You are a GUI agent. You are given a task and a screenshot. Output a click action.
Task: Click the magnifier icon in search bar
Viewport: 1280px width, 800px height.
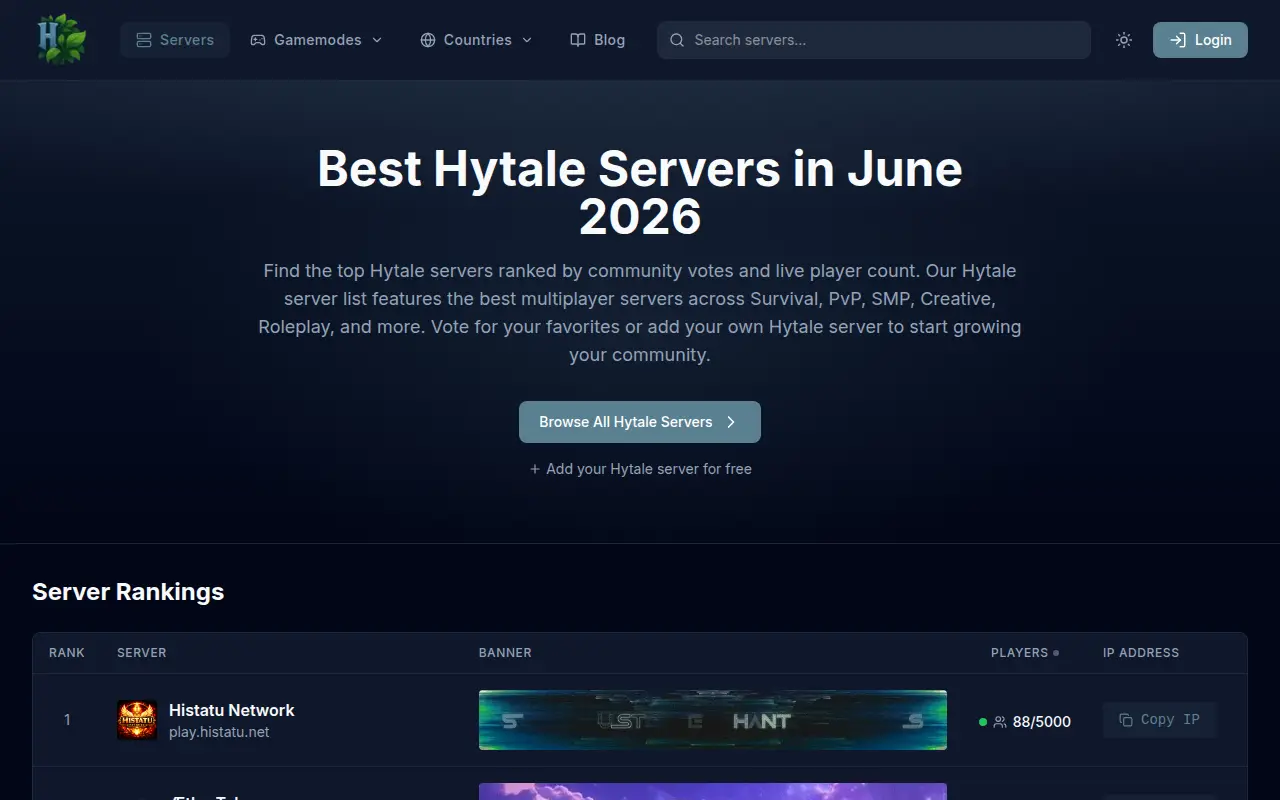677,40
